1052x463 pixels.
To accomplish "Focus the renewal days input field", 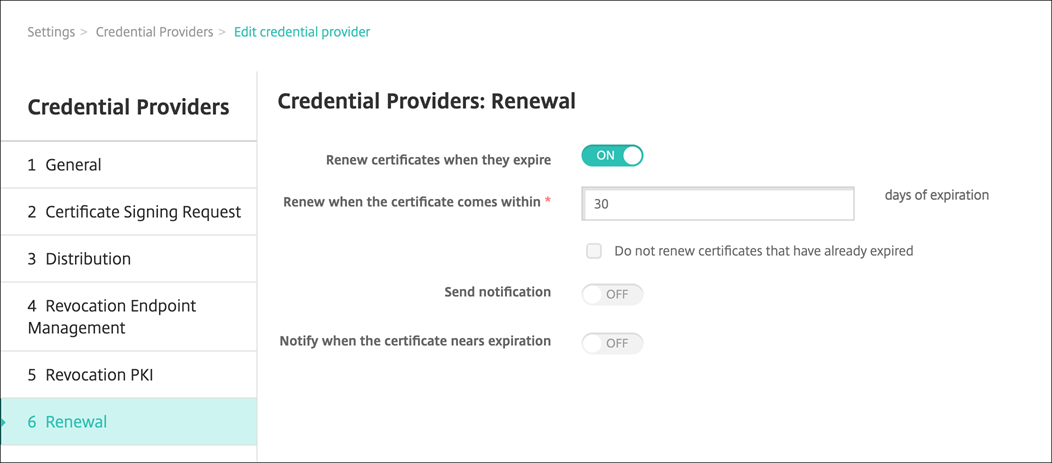I will click(x=718, y=204).
